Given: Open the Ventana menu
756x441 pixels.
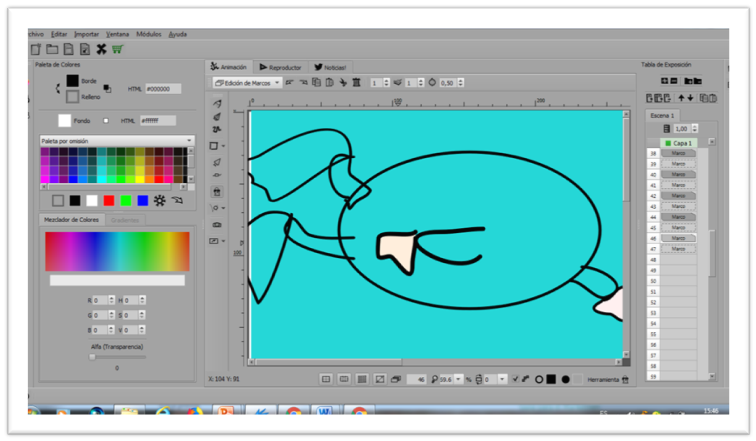Looking at the screenshot, I should [x=117, y=34].
